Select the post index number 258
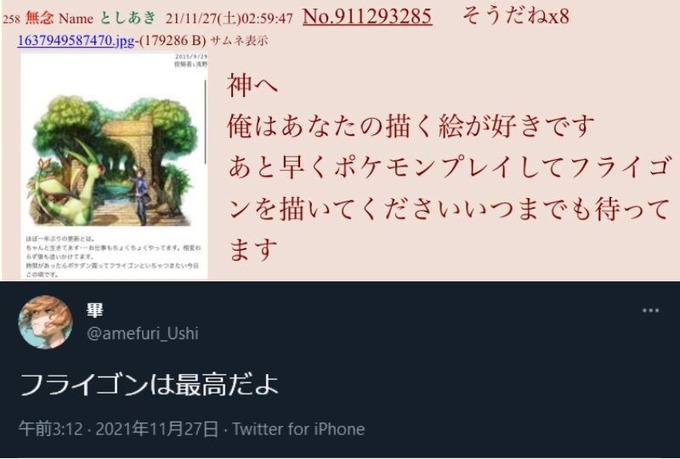 pyautogui.click(x=11, y=19)
